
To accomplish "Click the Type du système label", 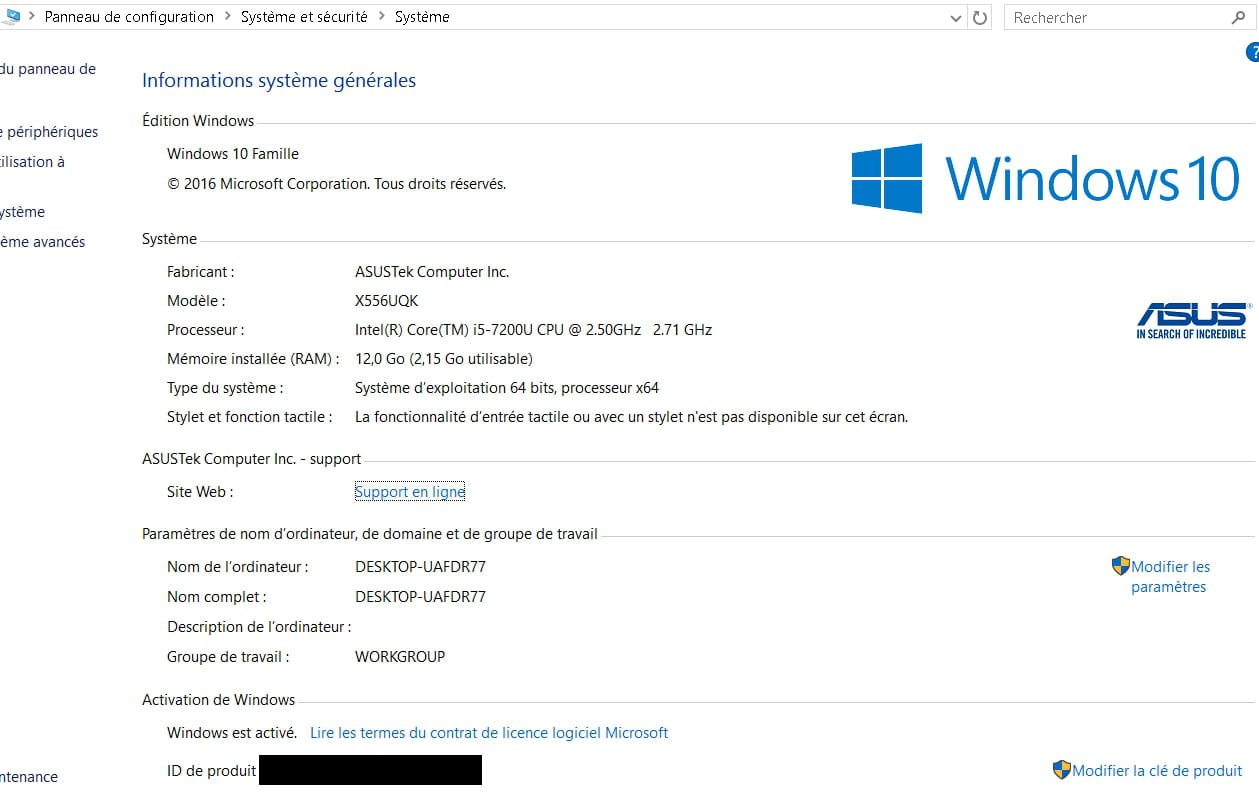I will coord(225,388).
